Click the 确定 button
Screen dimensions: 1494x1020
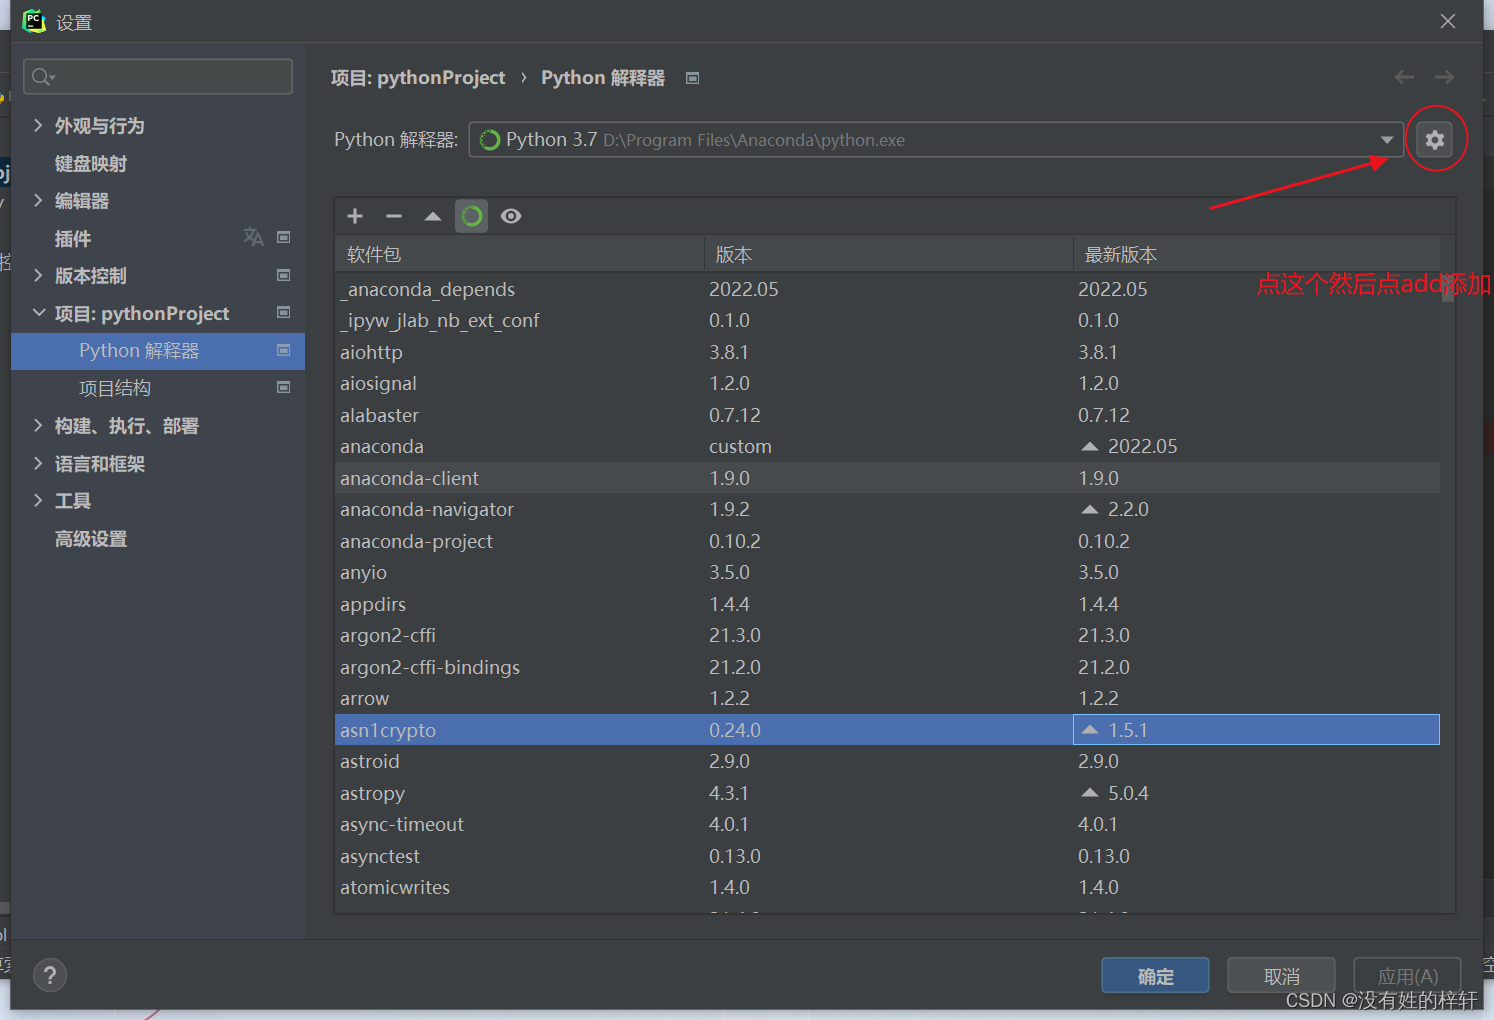coord(1155,976)
